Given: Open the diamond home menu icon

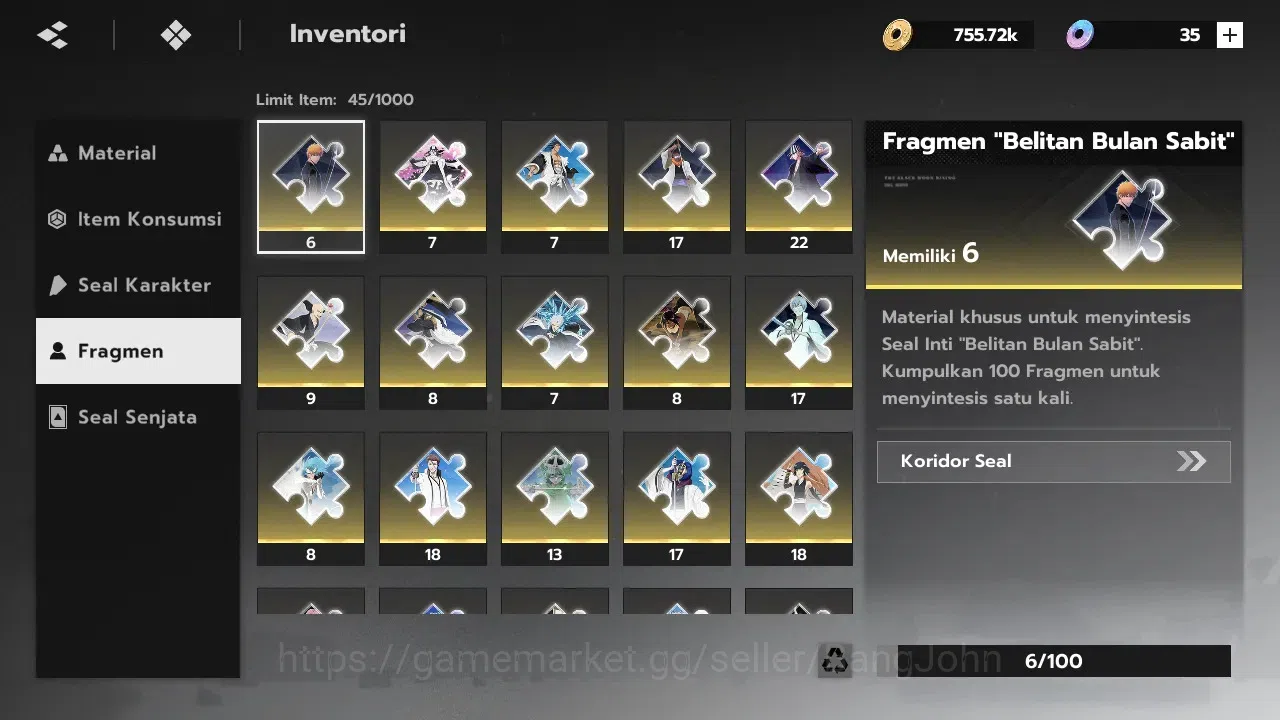Looking at the screenshot, I should (x=176, y=35).
